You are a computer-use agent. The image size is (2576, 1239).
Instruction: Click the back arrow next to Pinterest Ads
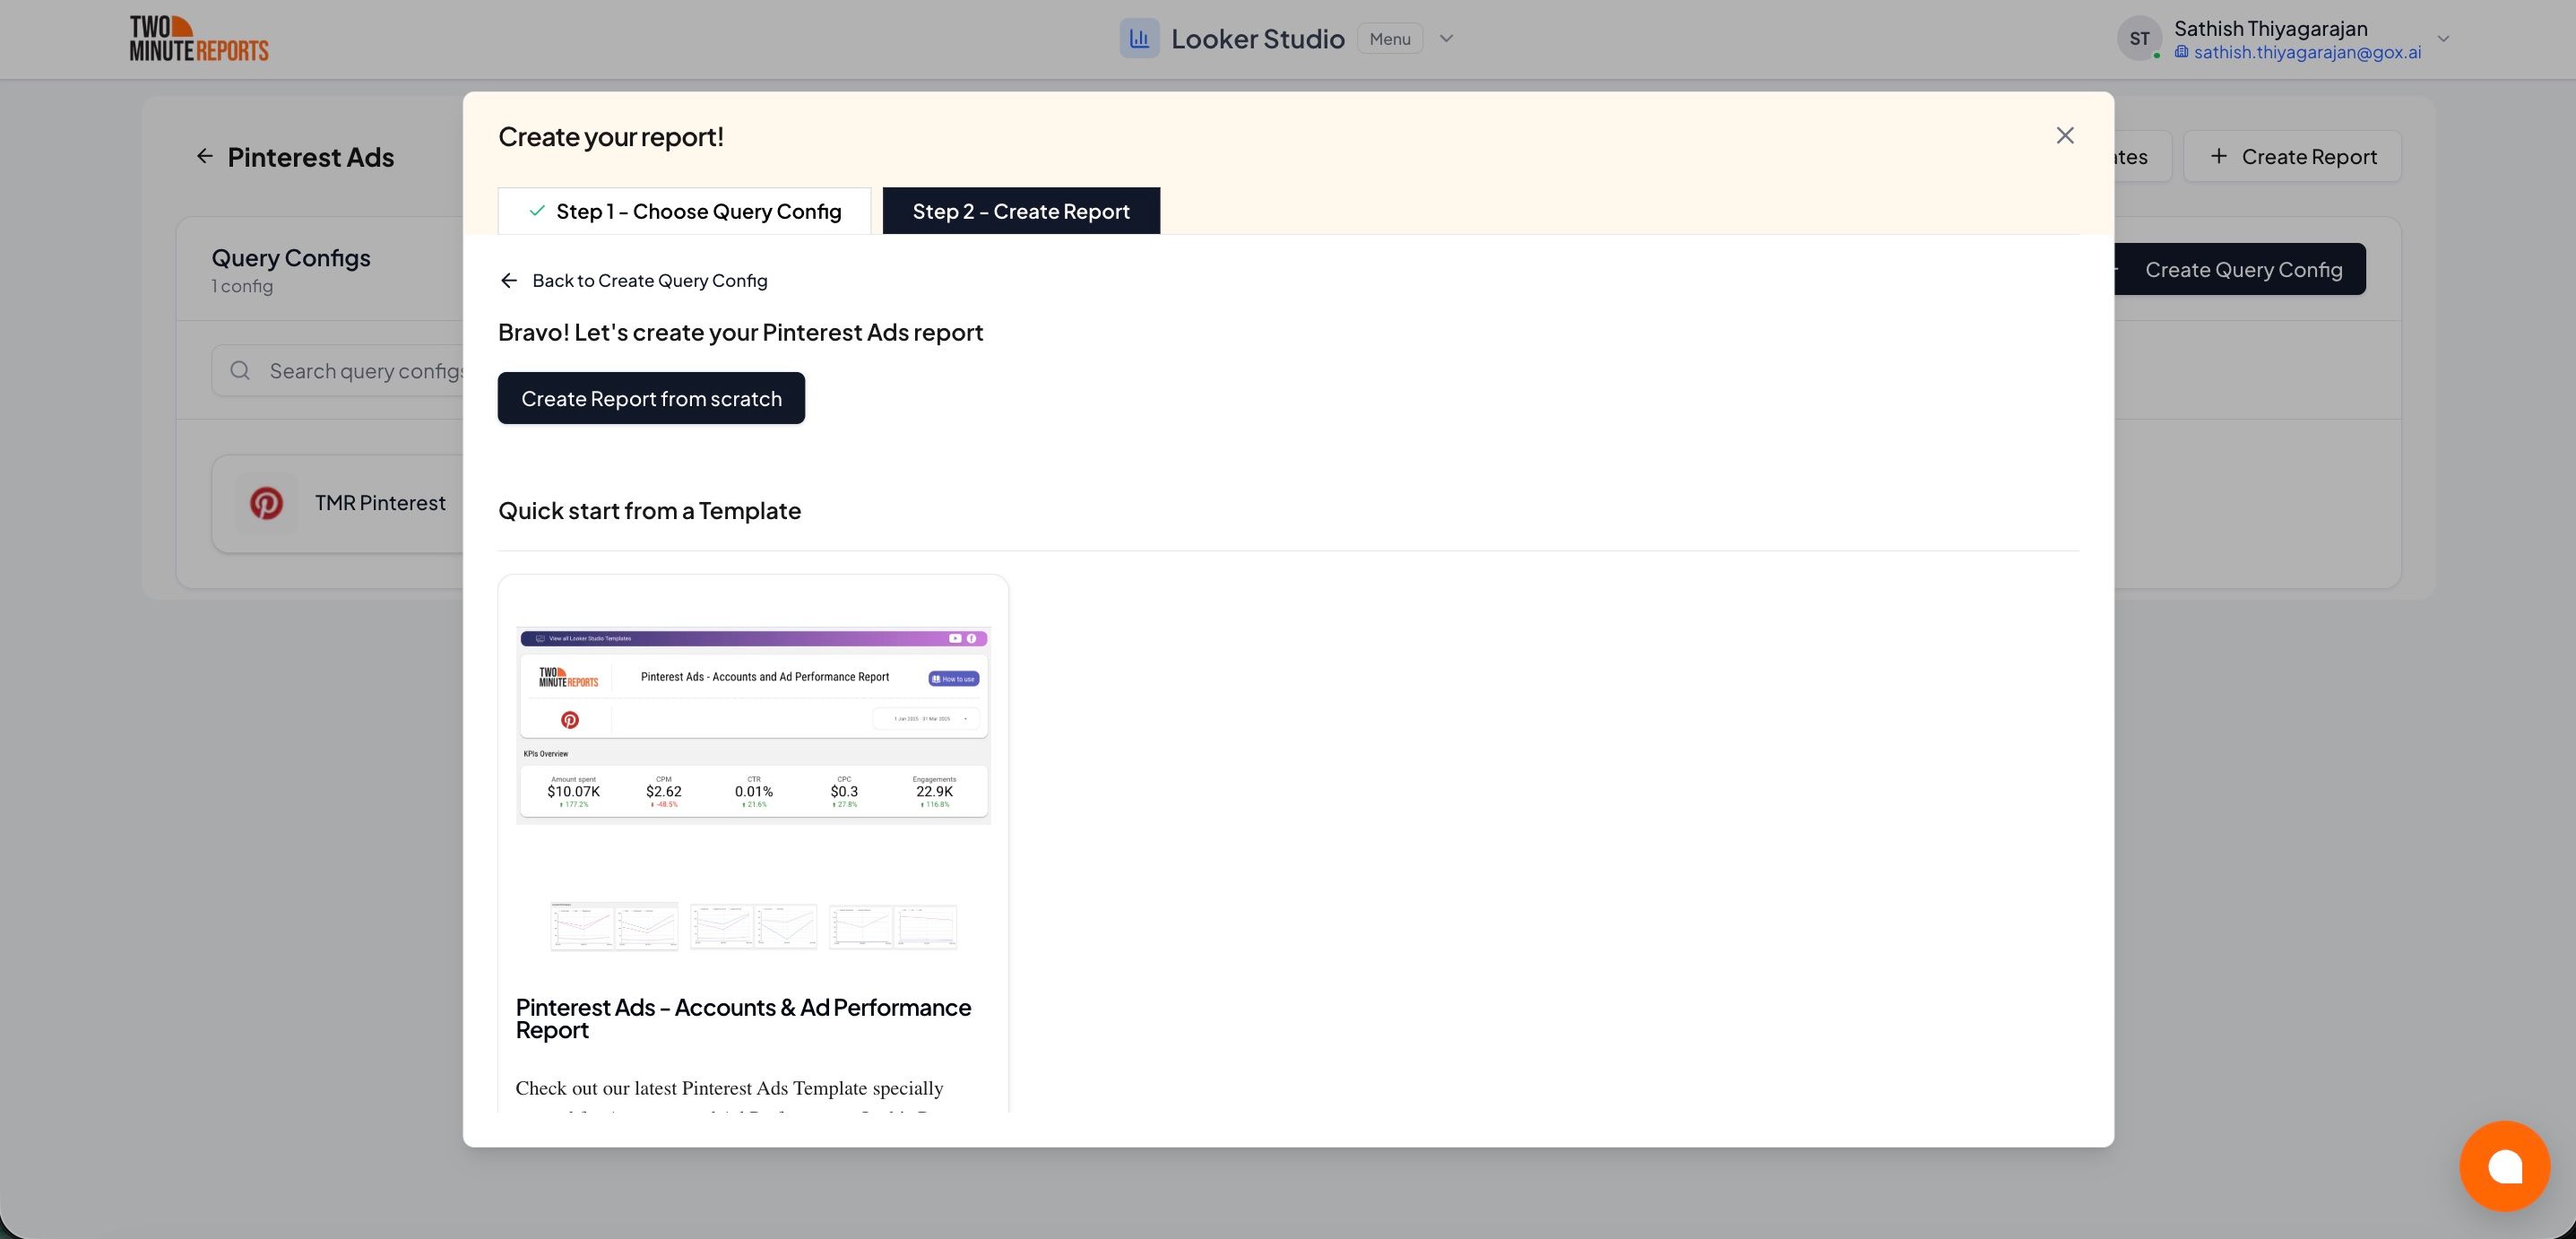204,156
